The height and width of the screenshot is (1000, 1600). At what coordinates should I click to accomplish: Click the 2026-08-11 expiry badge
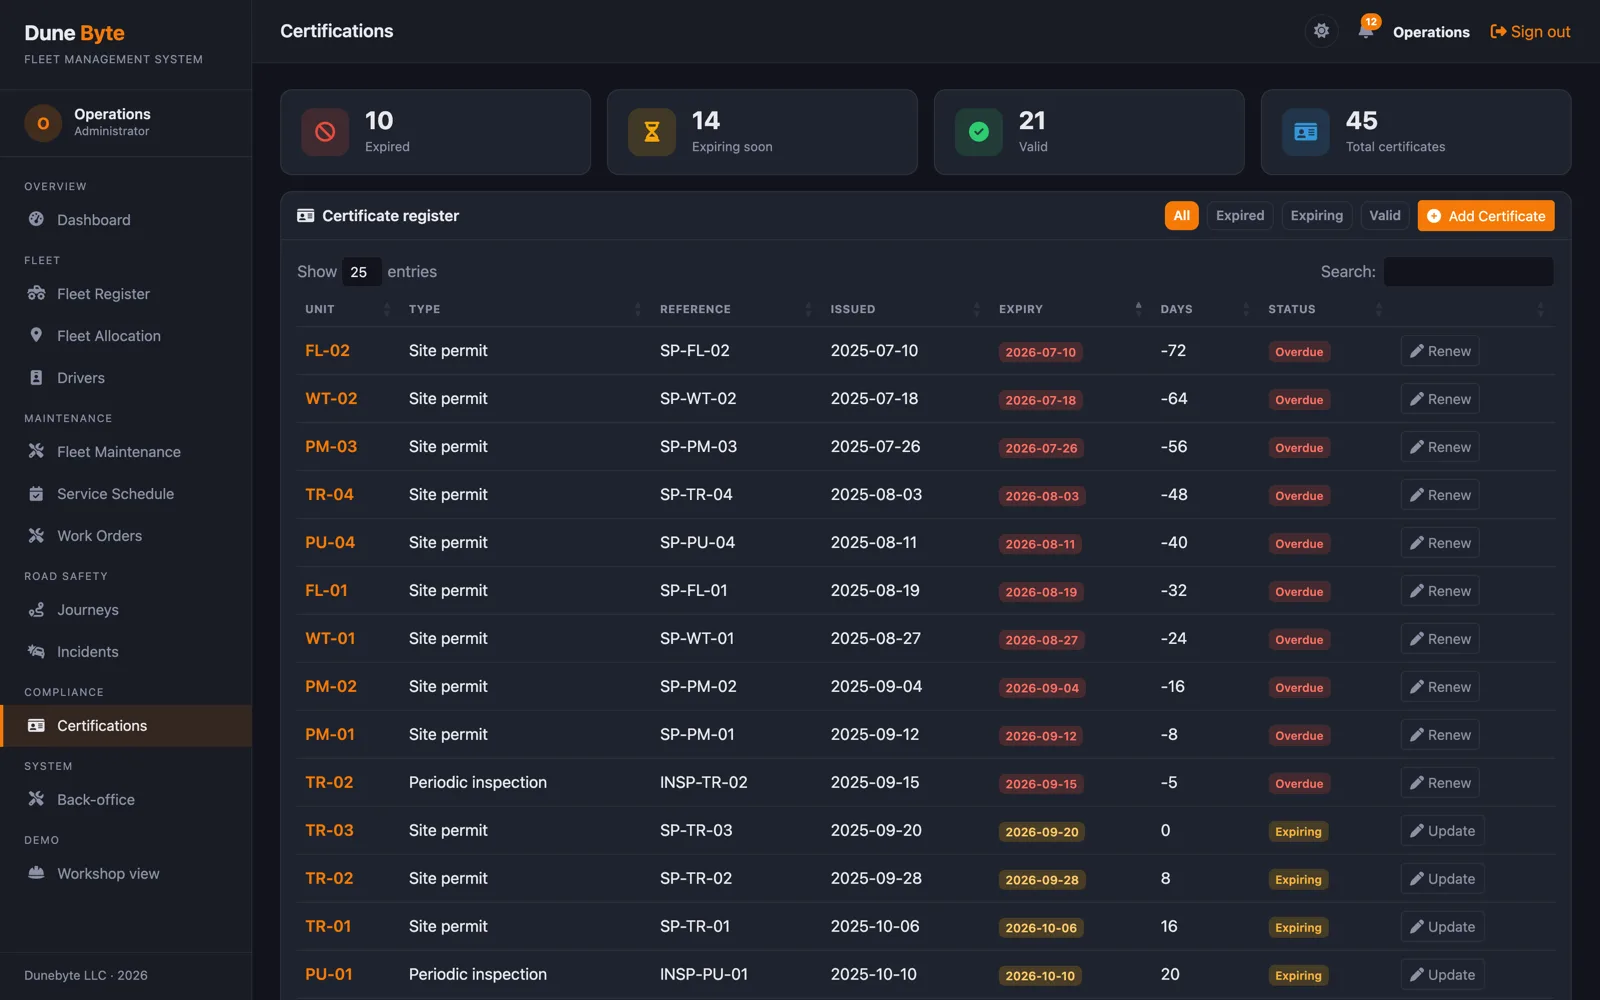click(1040, 544)
